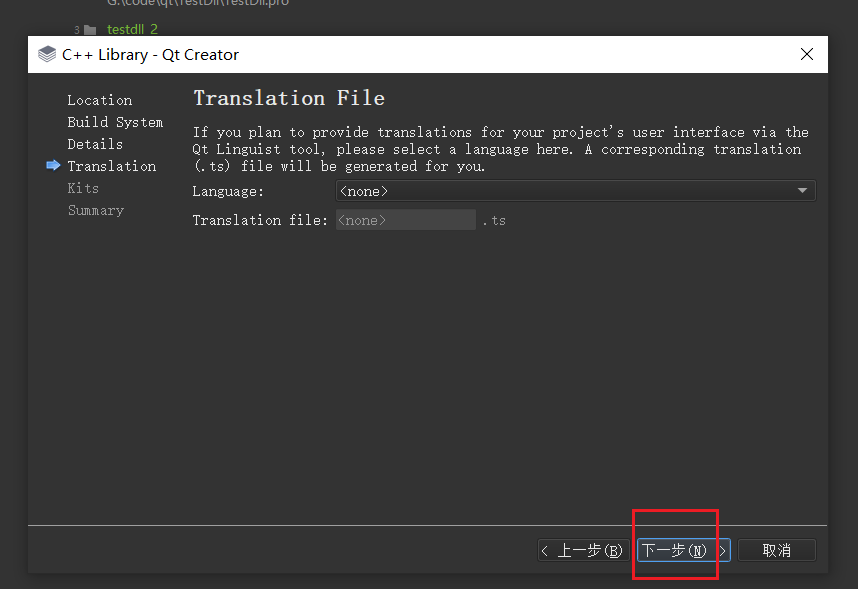Click the Language dropdown arrow

pos(802,191)
